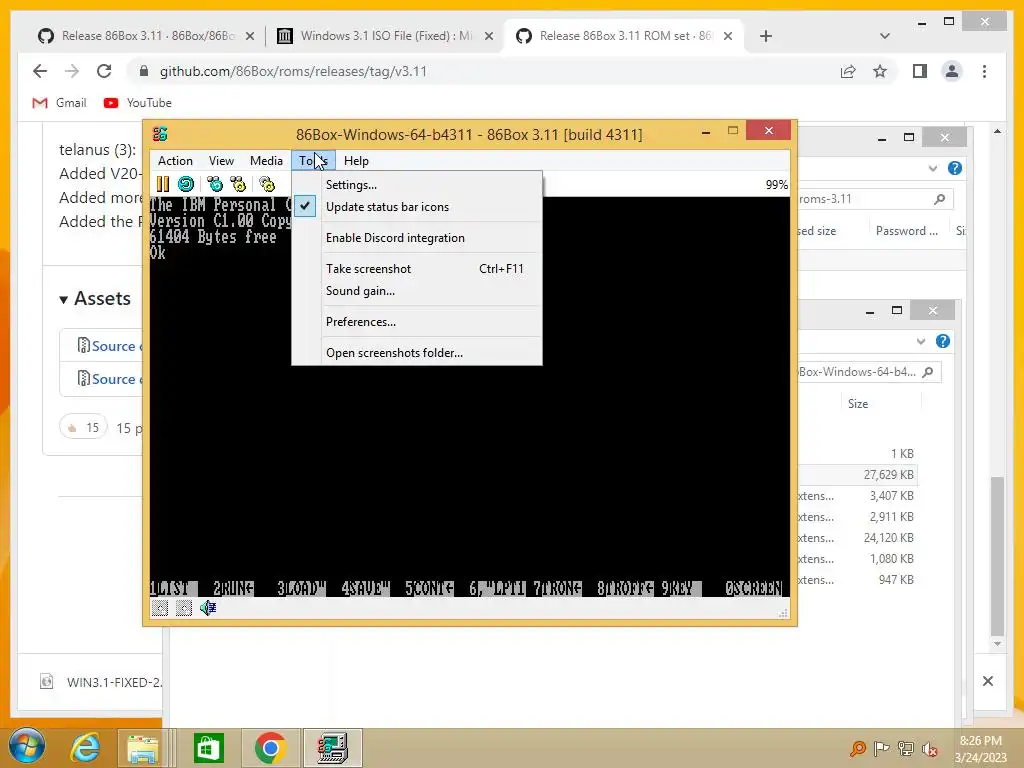Reload the GitHub page
Screen dimensions: 1024x768
104,71
